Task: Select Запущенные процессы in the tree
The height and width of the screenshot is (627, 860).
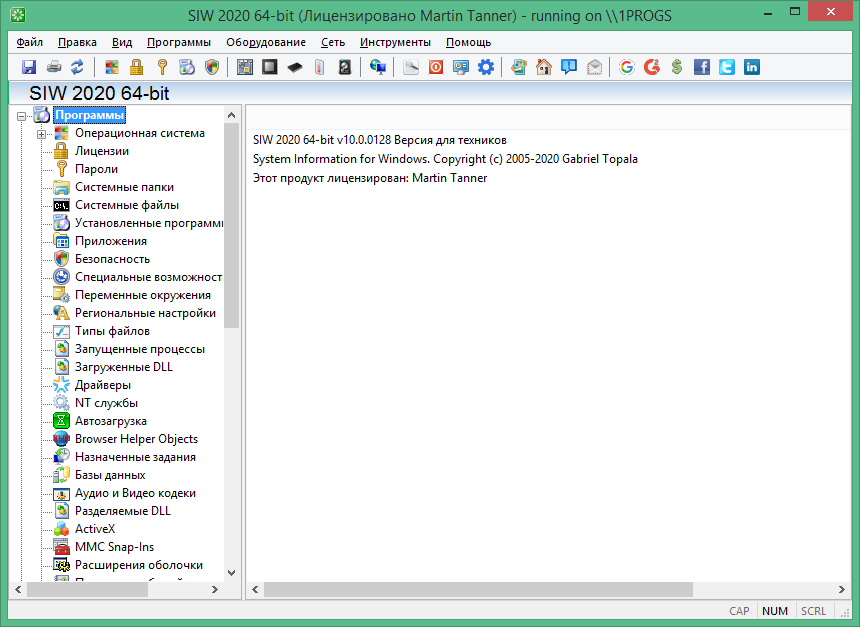Action: click(139, 349)
